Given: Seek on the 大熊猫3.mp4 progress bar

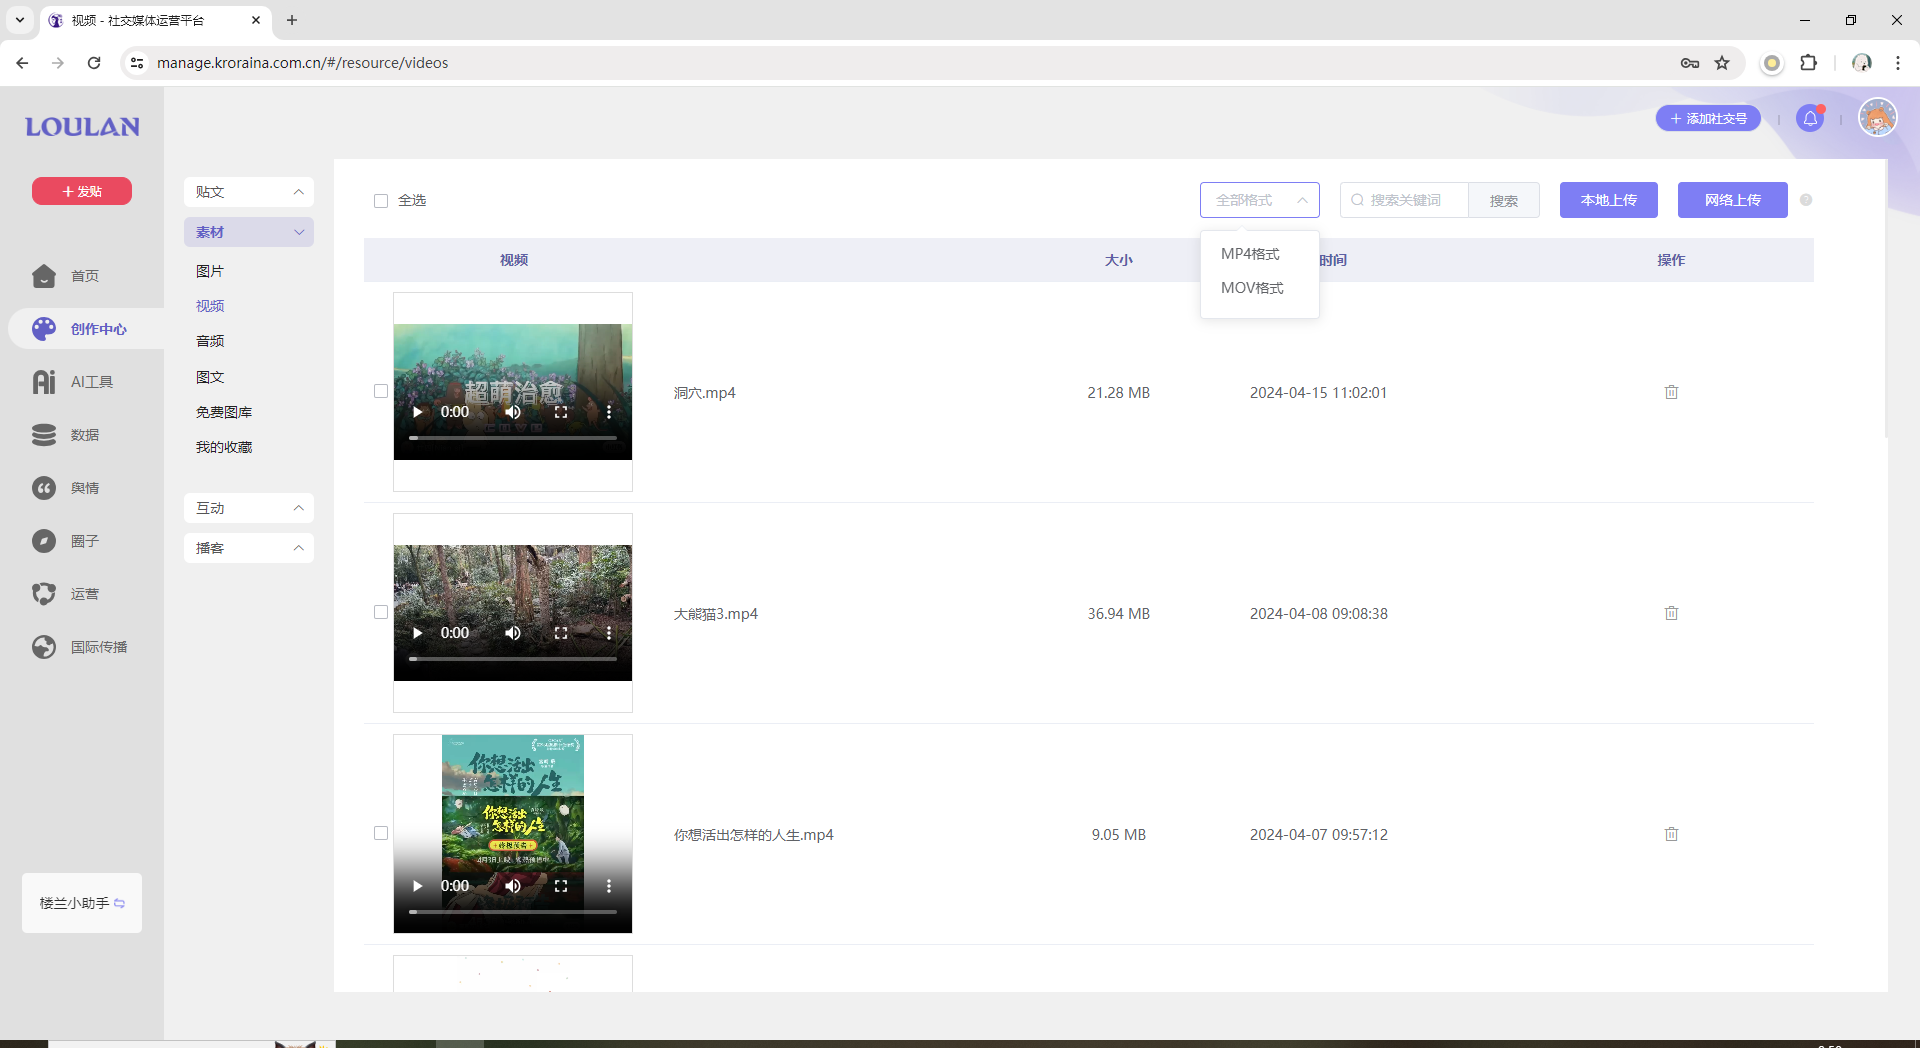Looking at the screenshot, I should tap(513, 659).
